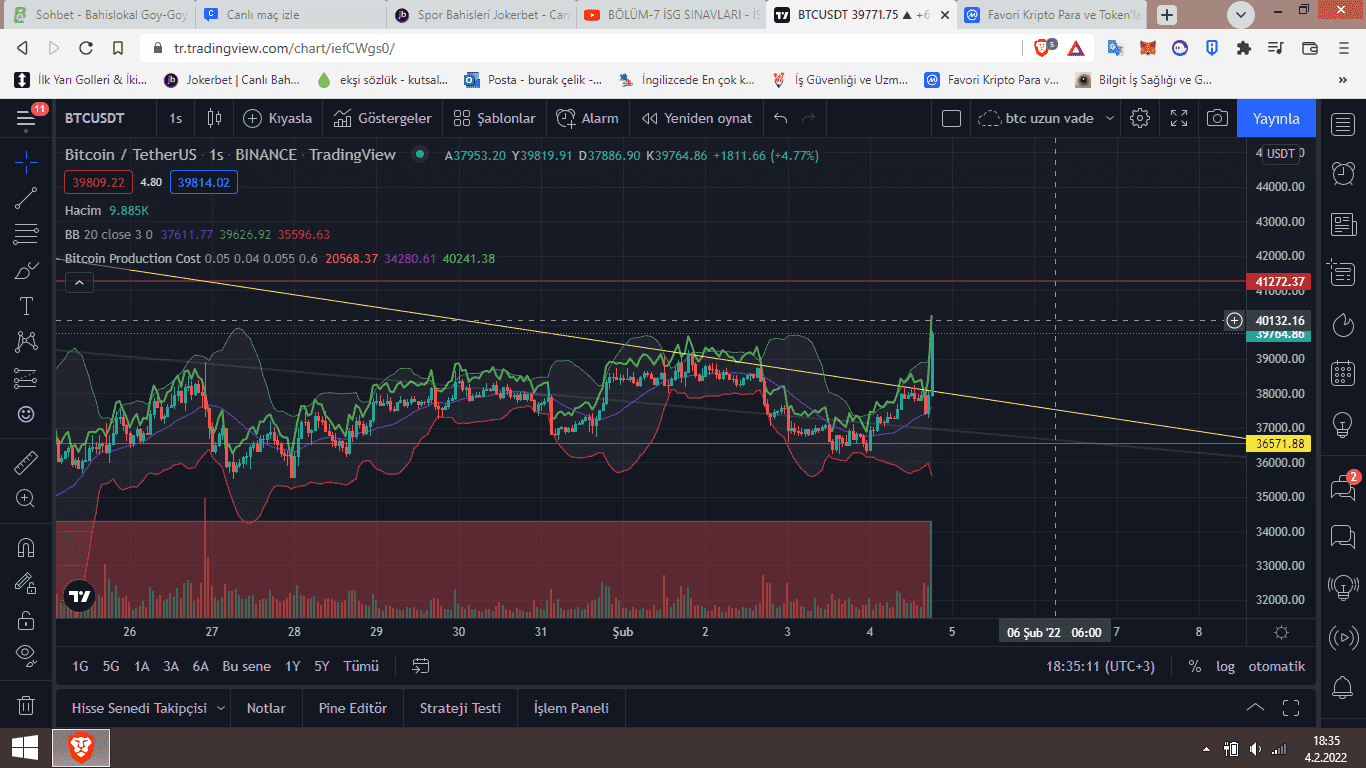Screen dimensions: 1366x768
Task: Create an Alarm alert
Action: click(x=588, y=118)
